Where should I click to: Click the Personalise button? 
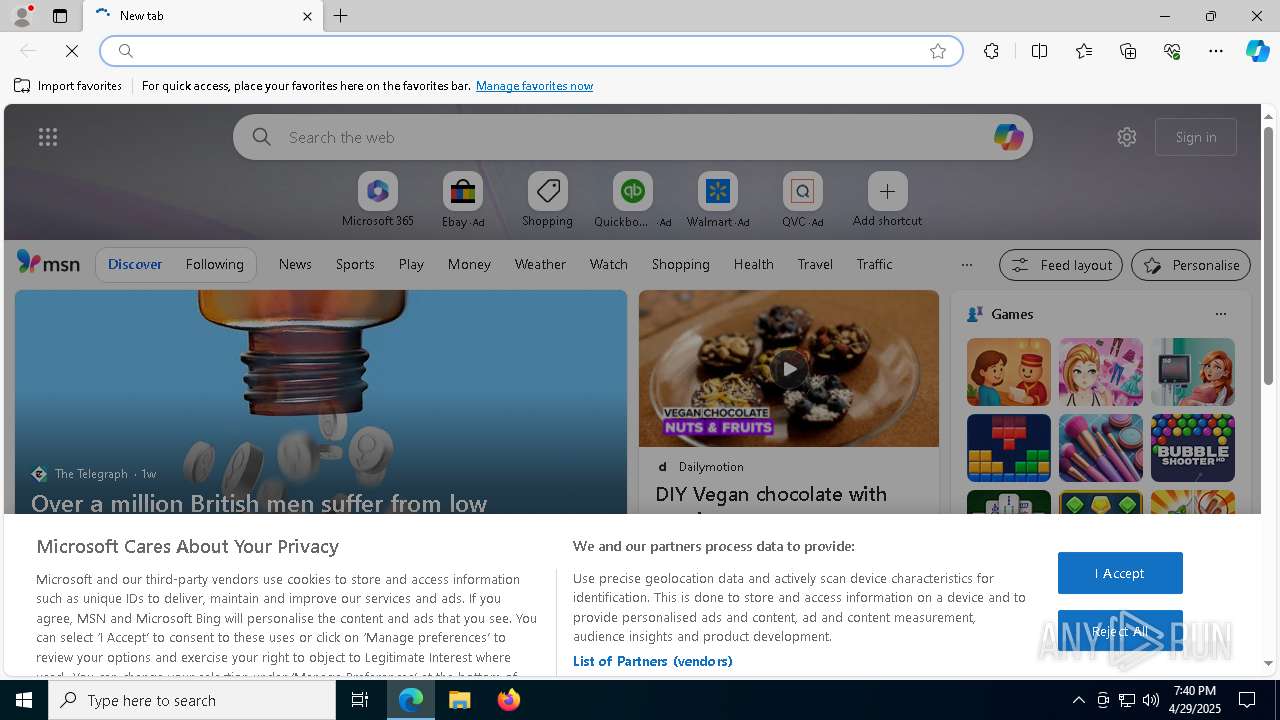pos(1190,265)
